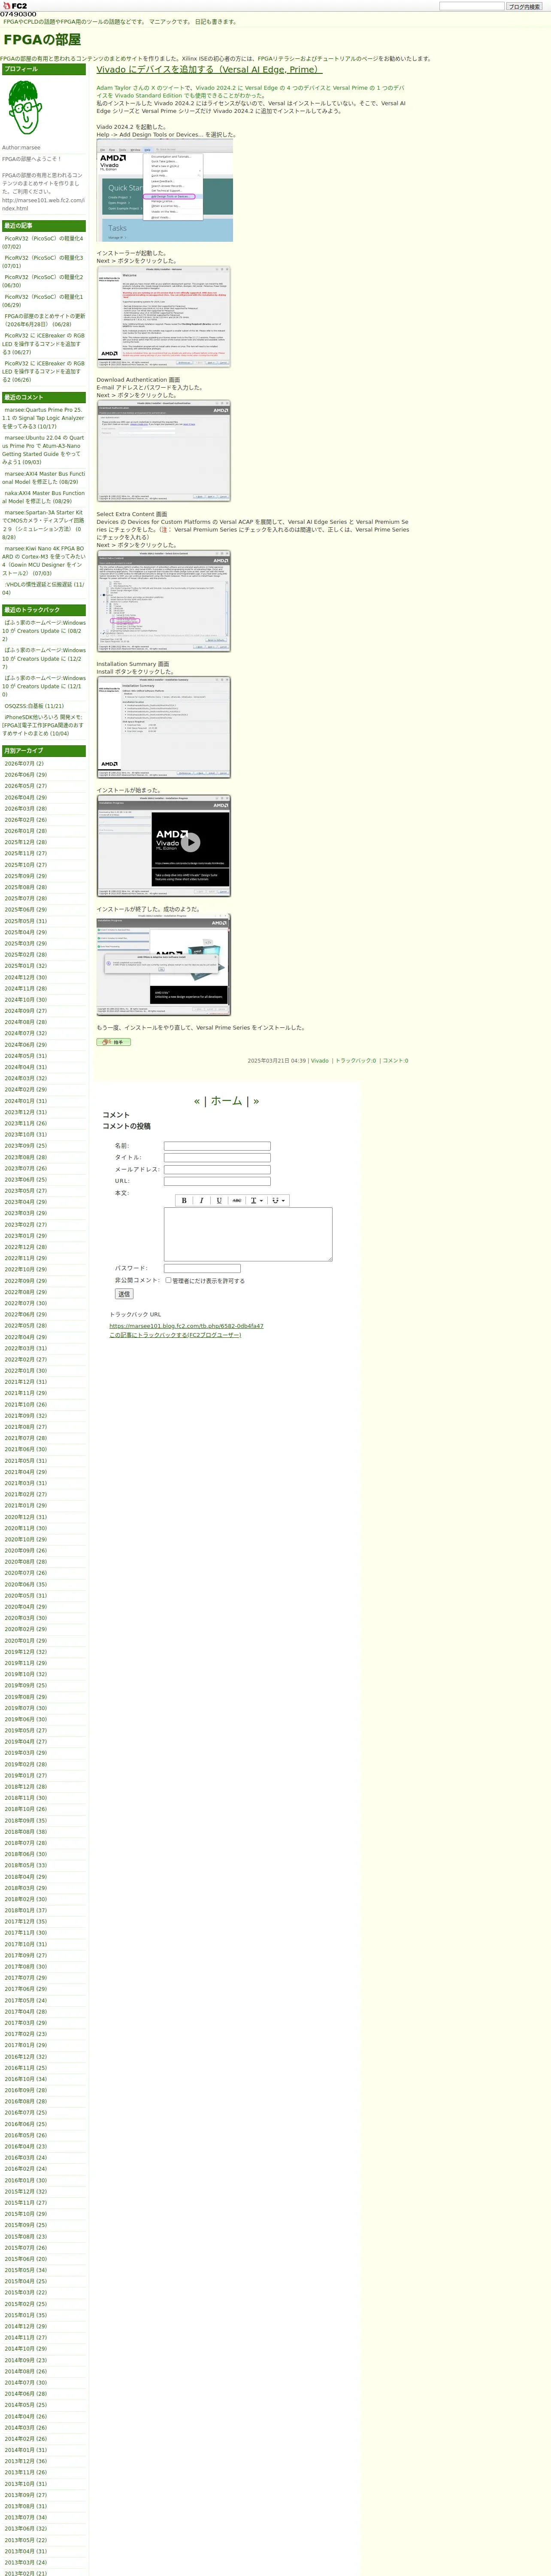Open the VHDLの慣性遅延と伝搬遅延 comment link
Viewport: 551px width, 2576px height.
[43, 589]
